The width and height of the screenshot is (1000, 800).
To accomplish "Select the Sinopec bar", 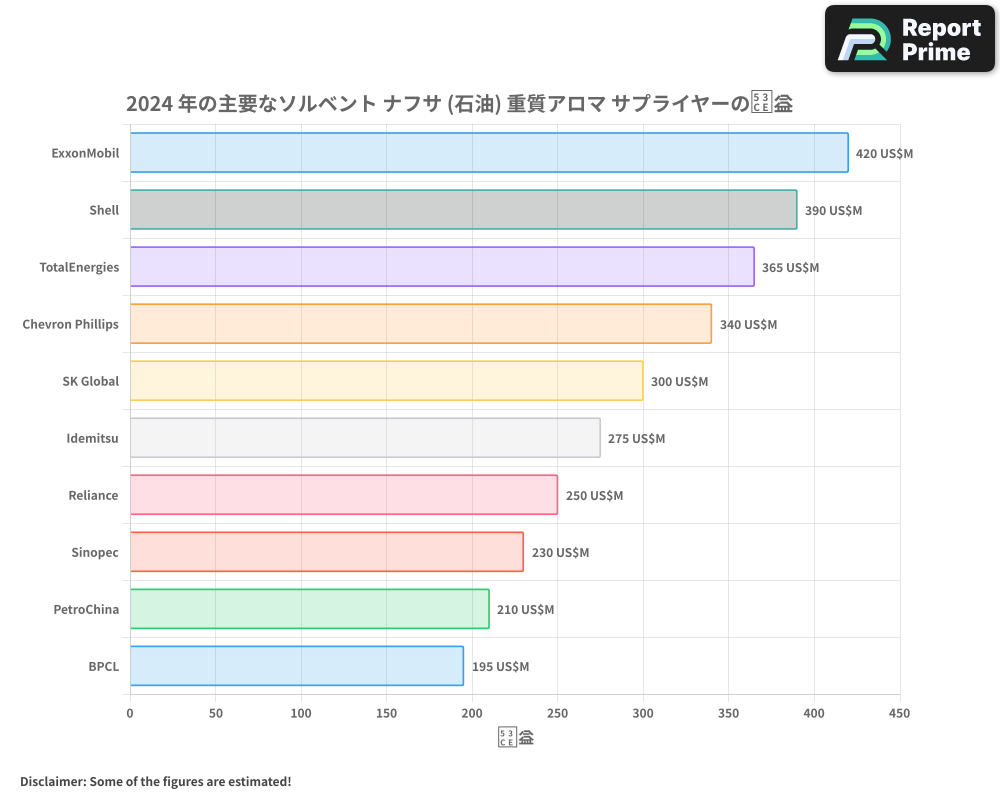I will [x=325, y=552].
